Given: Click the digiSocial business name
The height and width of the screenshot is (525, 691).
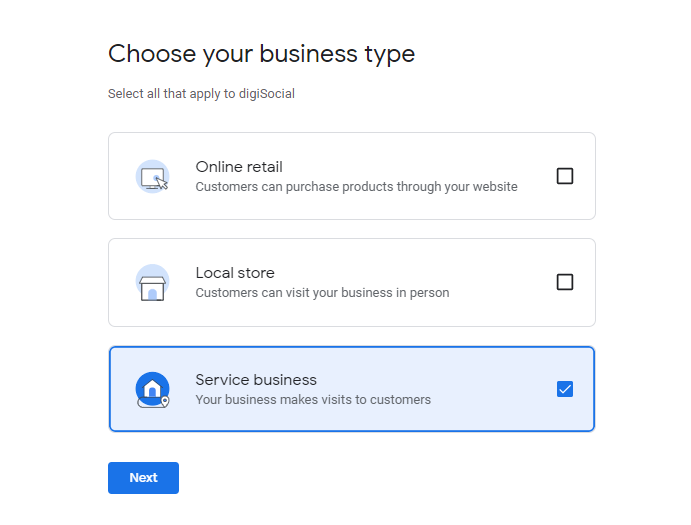Looking at the screenshot, I should [x=266, y=94].
